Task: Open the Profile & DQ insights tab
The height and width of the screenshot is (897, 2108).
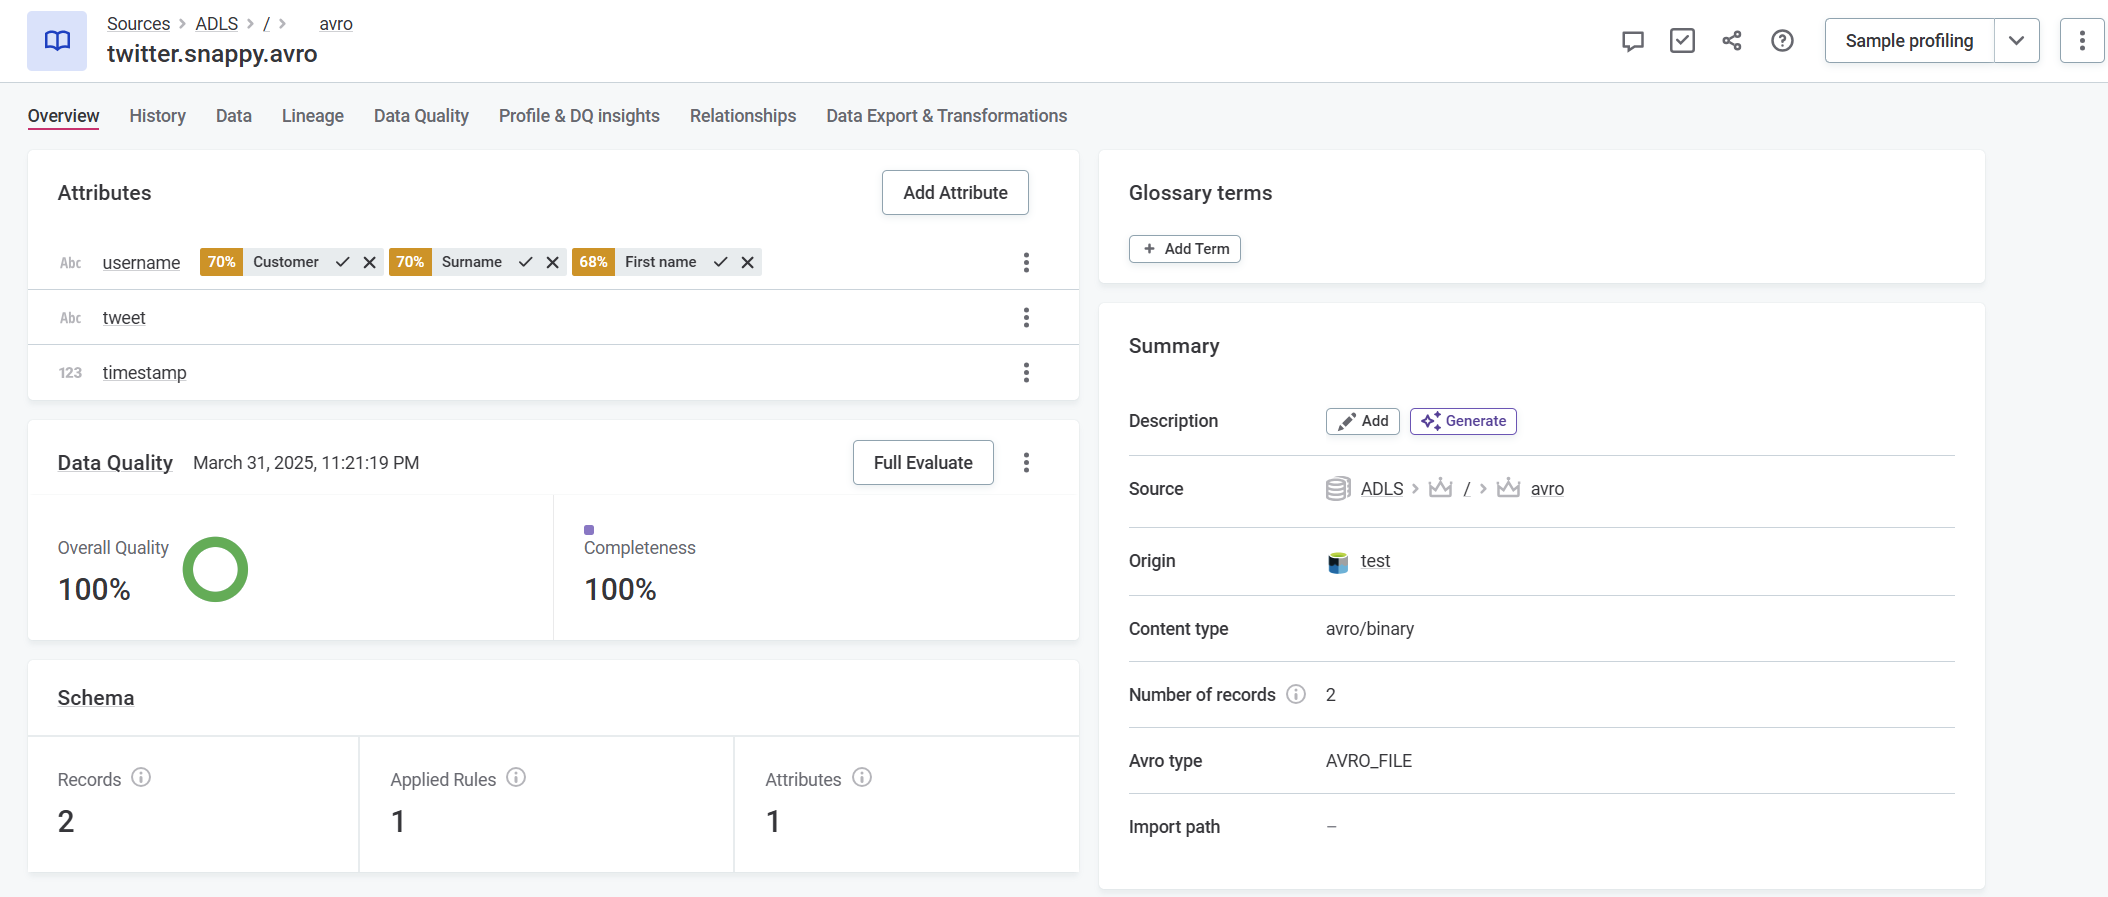Action: click(579, 116)
